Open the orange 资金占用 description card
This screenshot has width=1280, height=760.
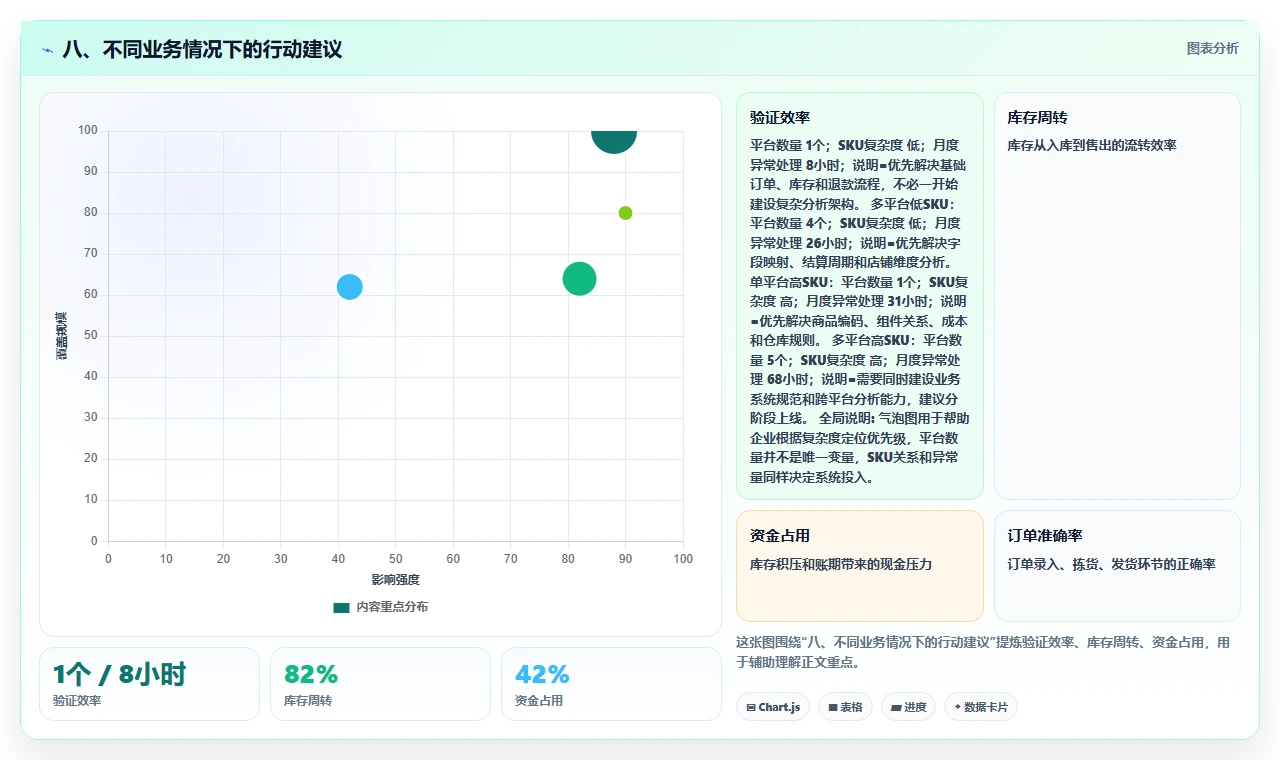860,566
